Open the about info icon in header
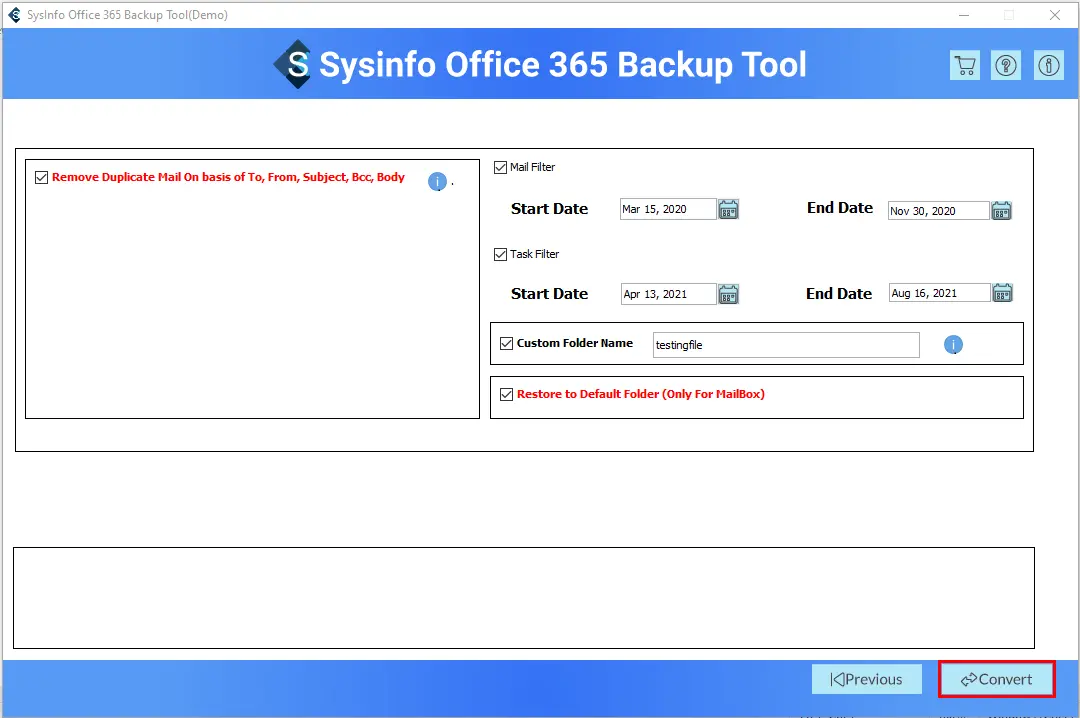Viewport: 1080px width, 718px height. click(x=1048, y=65)
